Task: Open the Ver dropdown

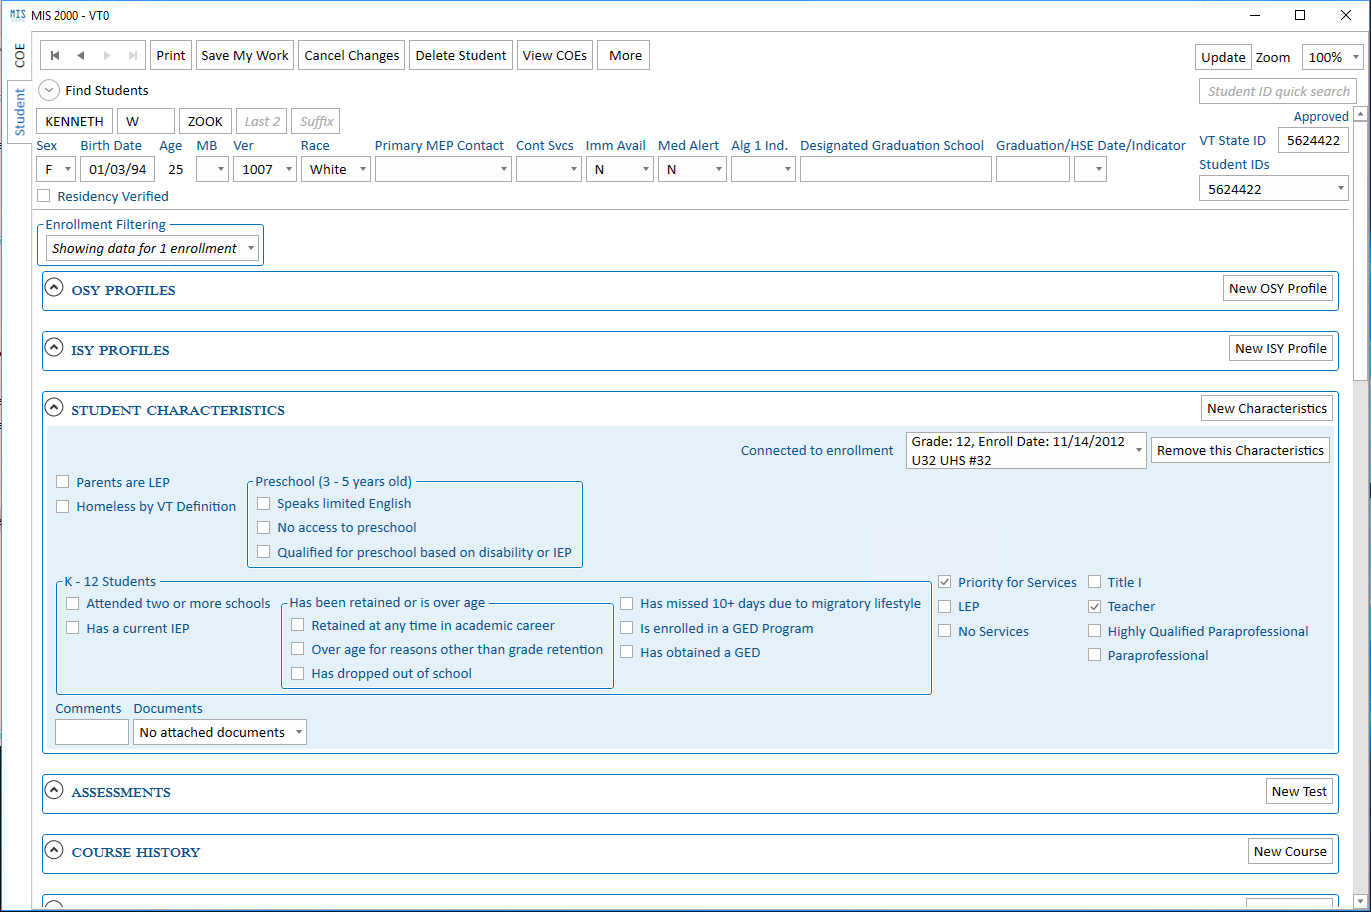Action: click(265, 169)
